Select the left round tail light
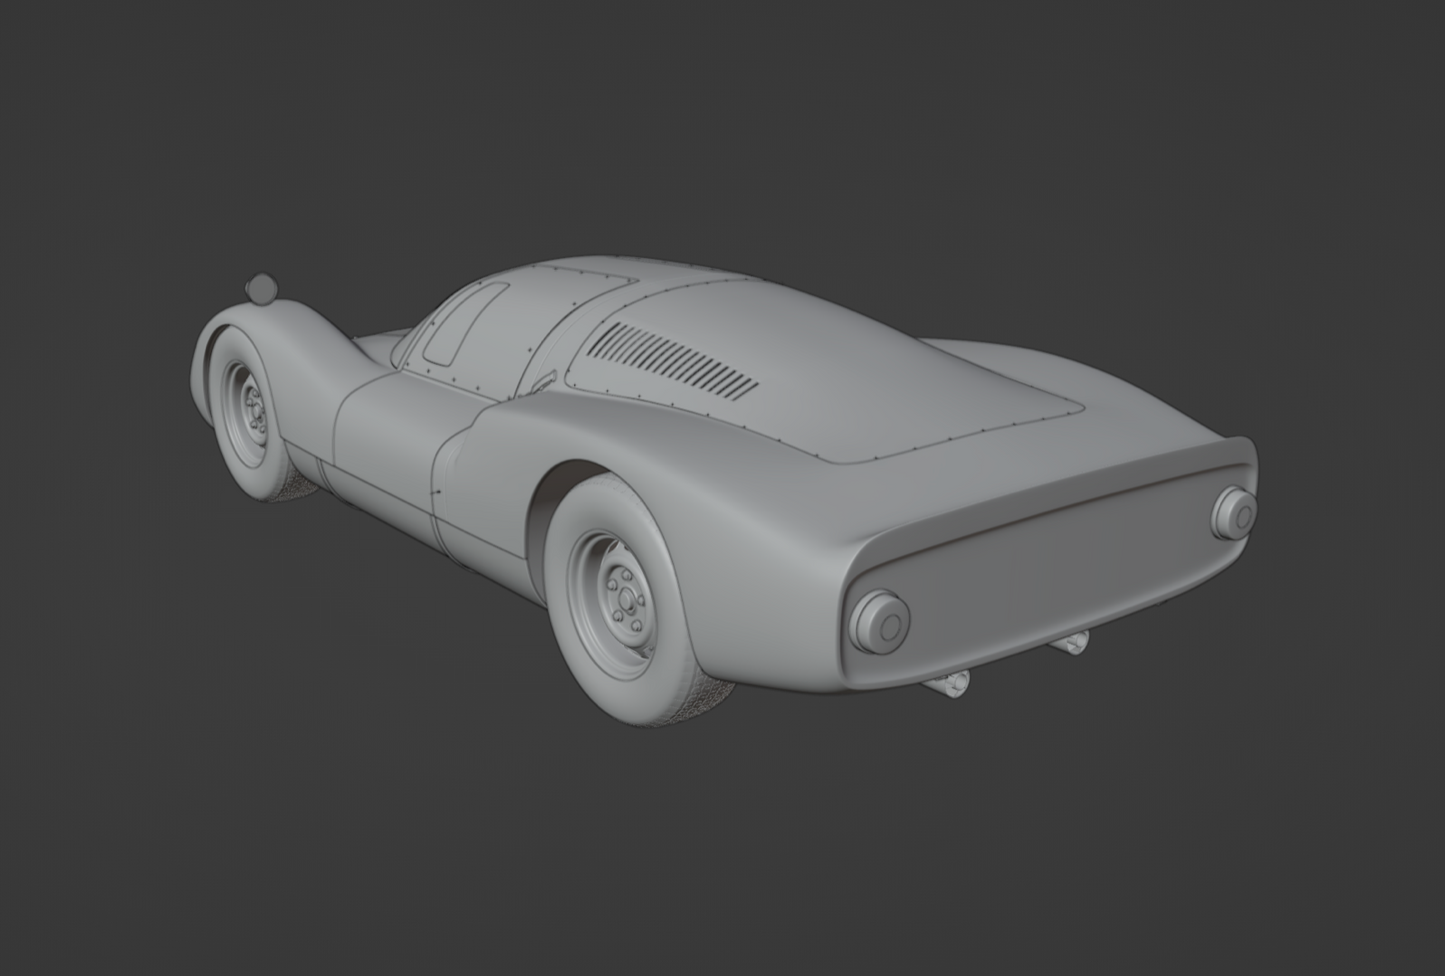Image resolution: width=1445 pixels, height=976 pixels. [x=880, y=621]
